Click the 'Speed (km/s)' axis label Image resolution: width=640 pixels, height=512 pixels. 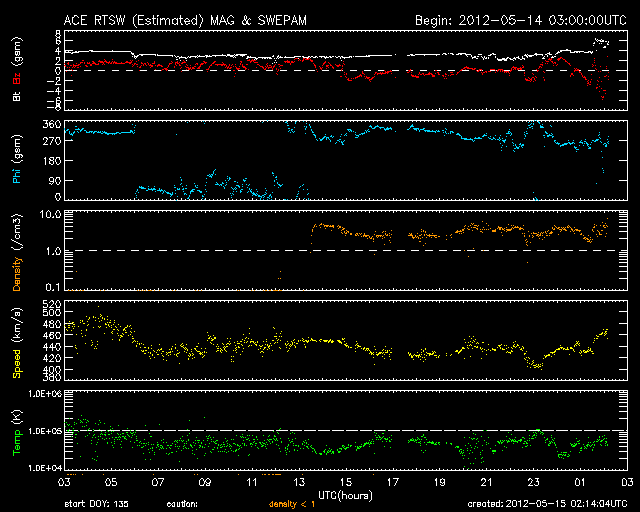click(17, 343)
